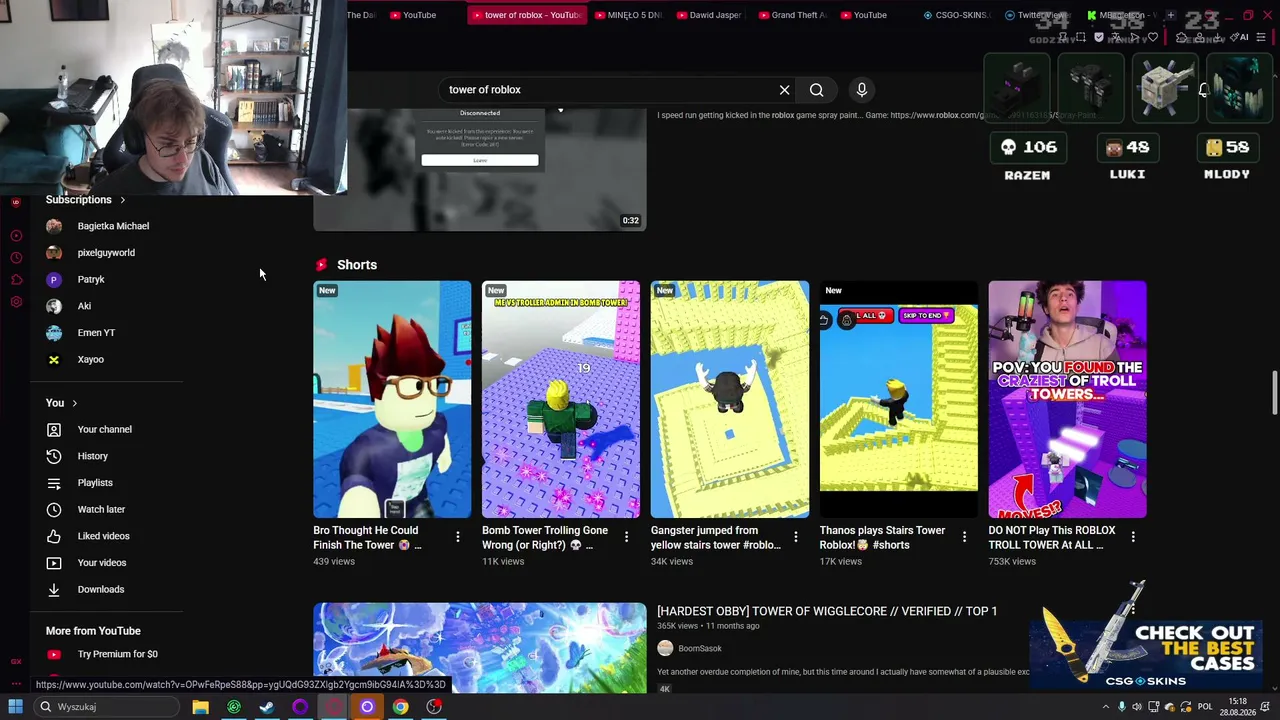Open the Xayoo channel avatar in subscriptions
This screenshot has height=720, width=1280.
point(54,360)
